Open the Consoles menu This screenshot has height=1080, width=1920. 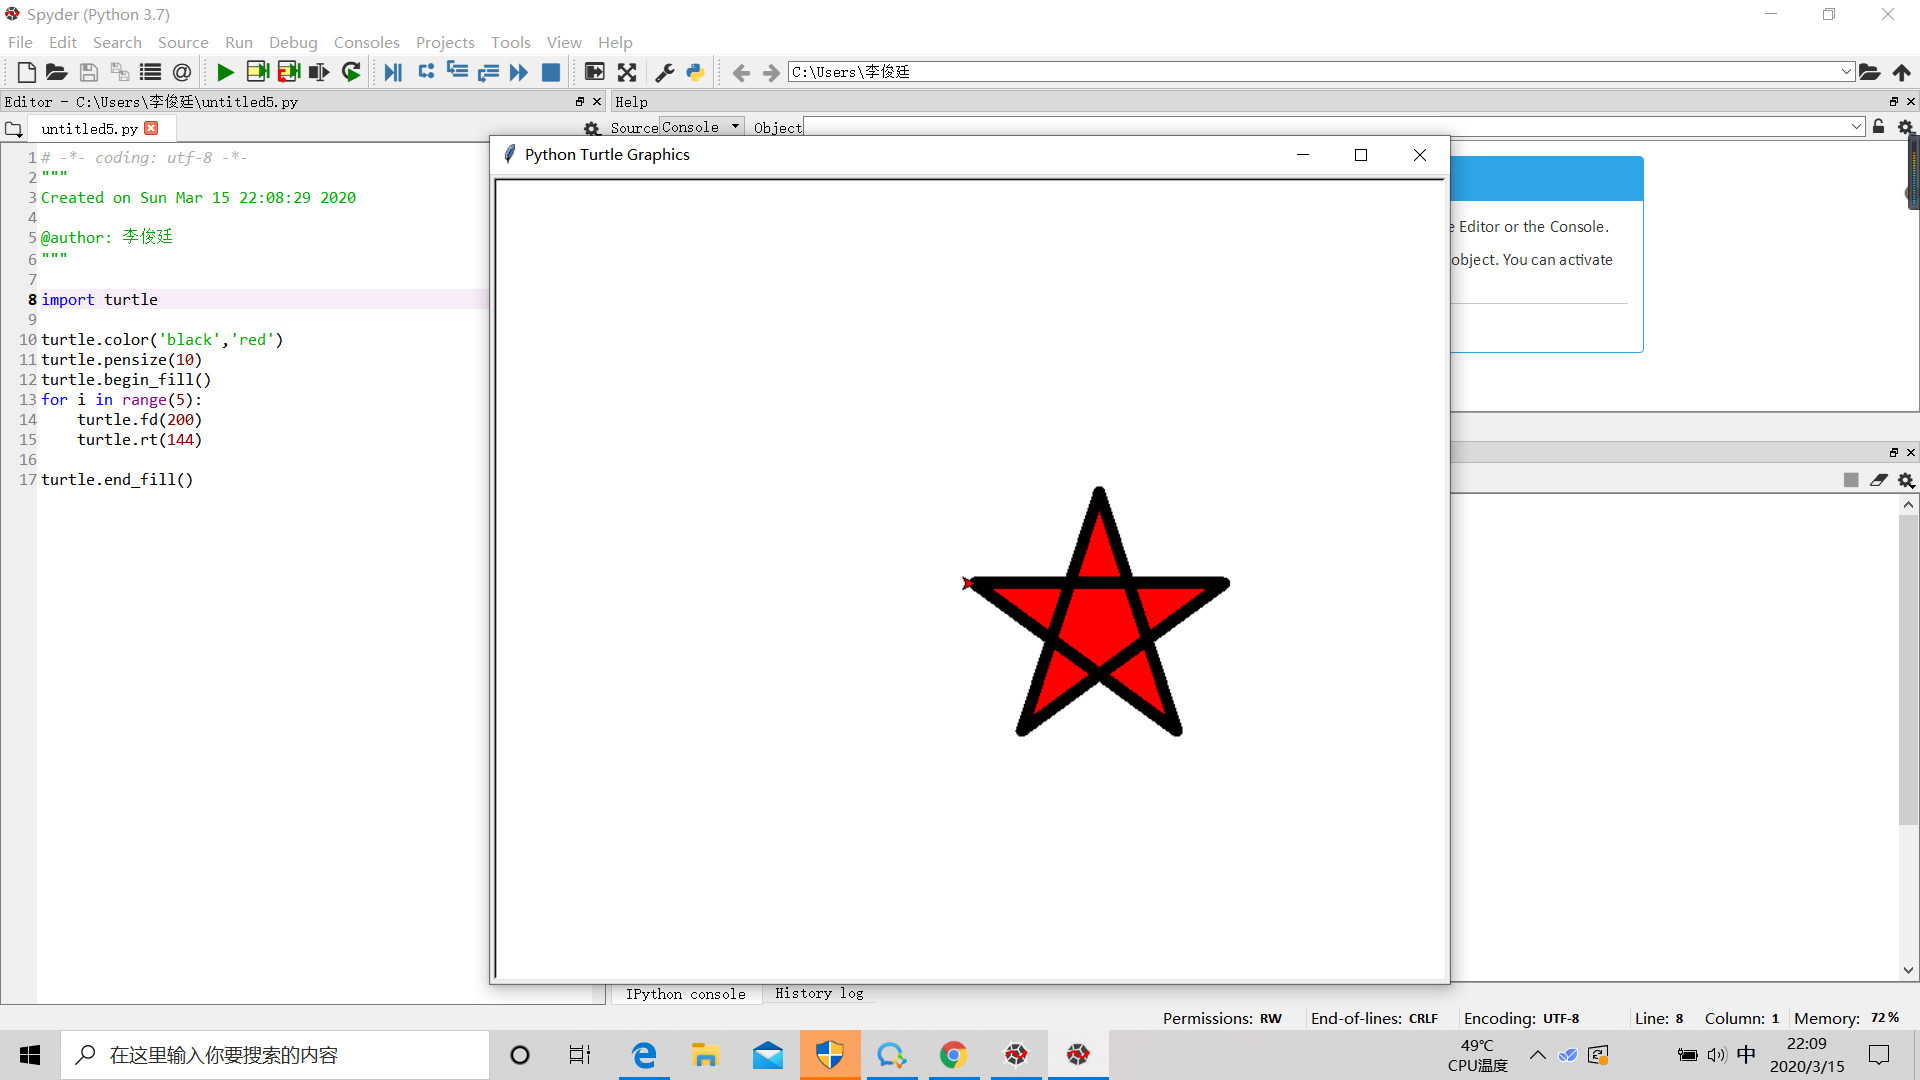click(x=366, y=42)
